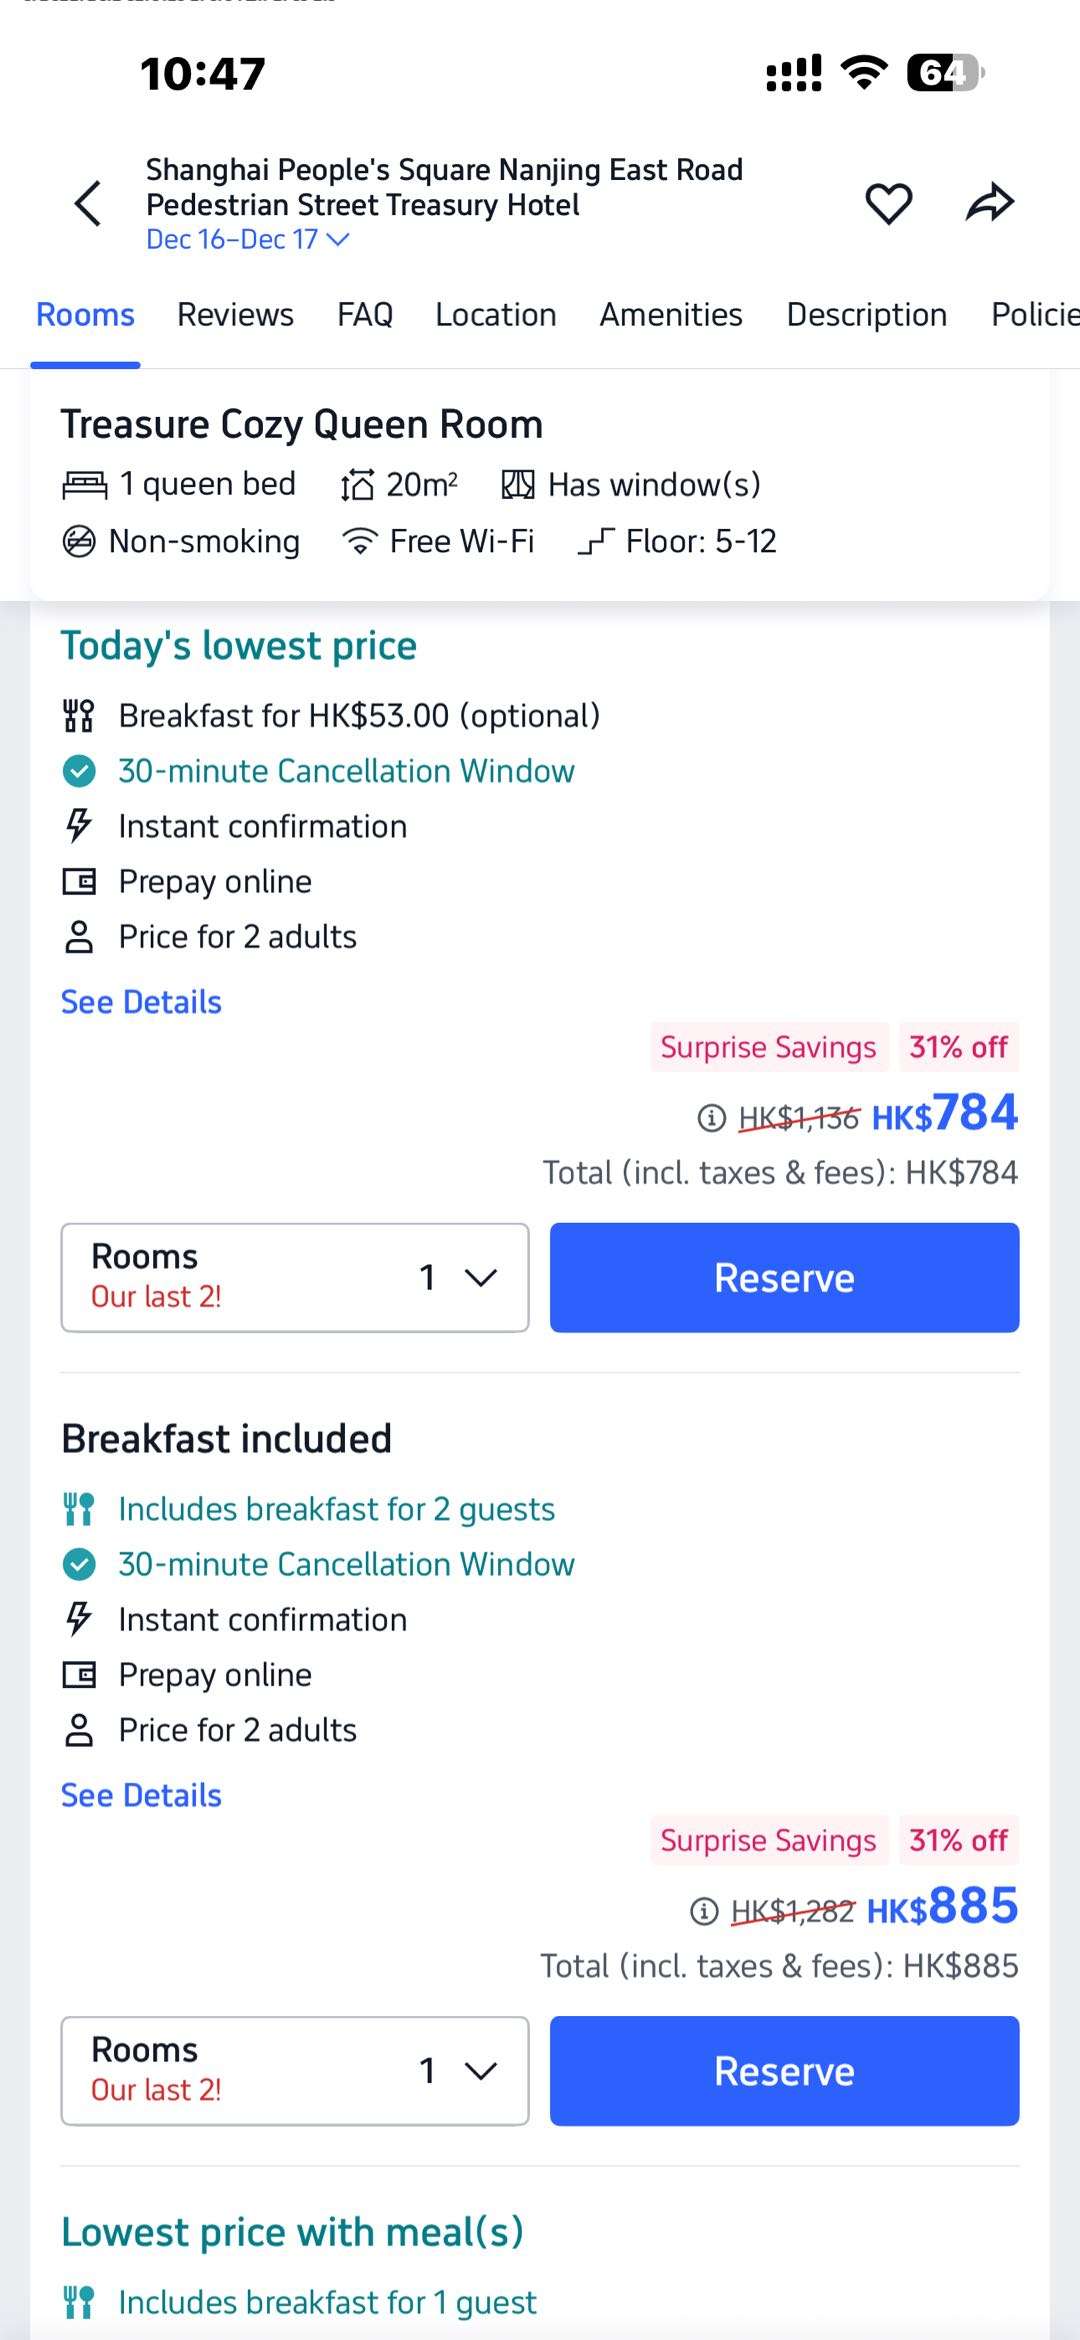Viewport: 1080px width, 2340px height.
Task: Switch to the Reviews tab
Action: pyautogui.click(x=235, y=313)
